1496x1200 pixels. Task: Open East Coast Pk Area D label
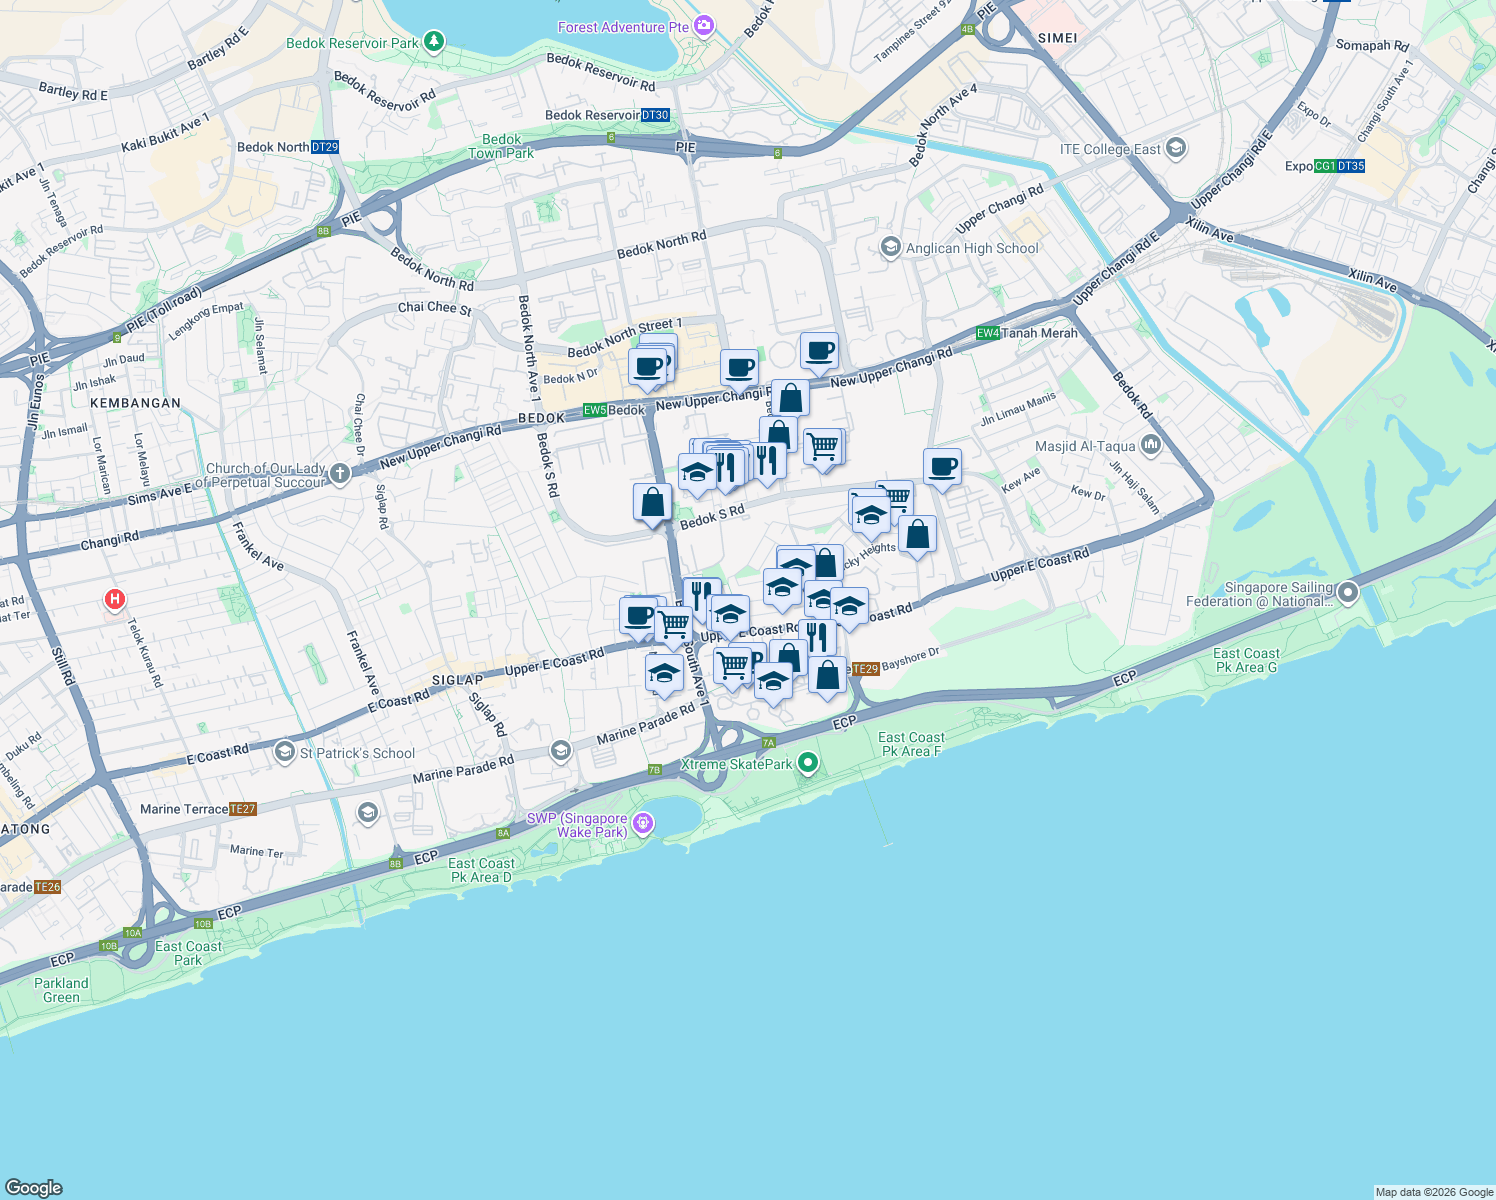point(481,870)
